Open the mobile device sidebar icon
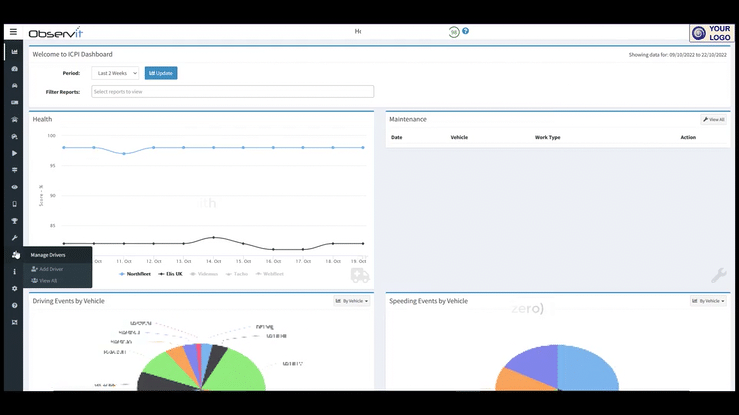 tap(15, 204)
